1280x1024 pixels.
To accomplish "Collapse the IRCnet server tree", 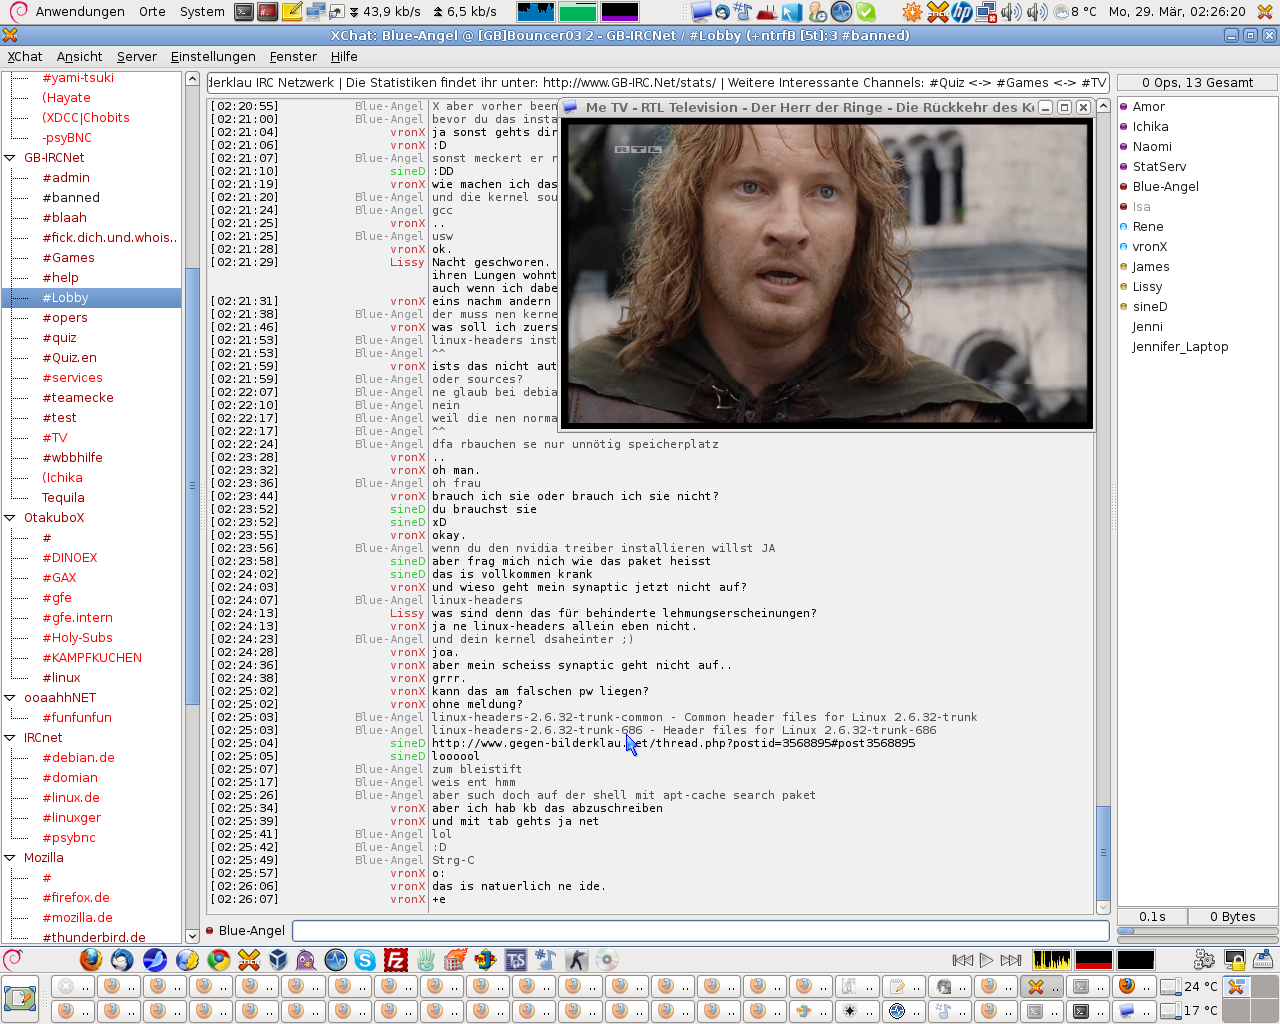I will [x=10, y=738].
